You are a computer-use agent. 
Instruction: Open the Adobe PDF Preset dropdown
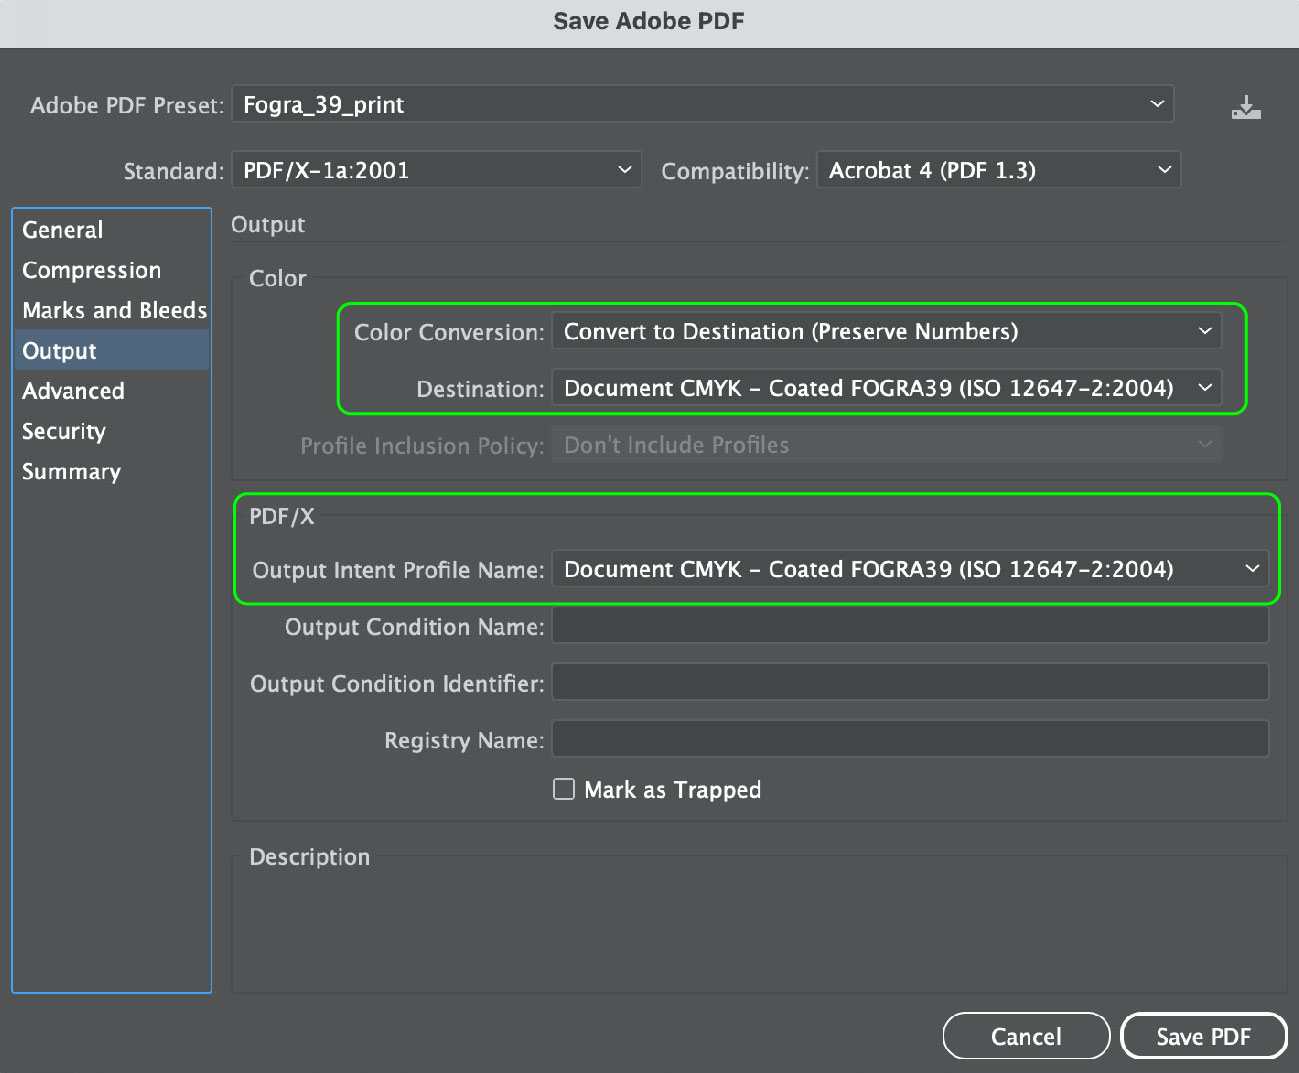(x=703, y=104)
